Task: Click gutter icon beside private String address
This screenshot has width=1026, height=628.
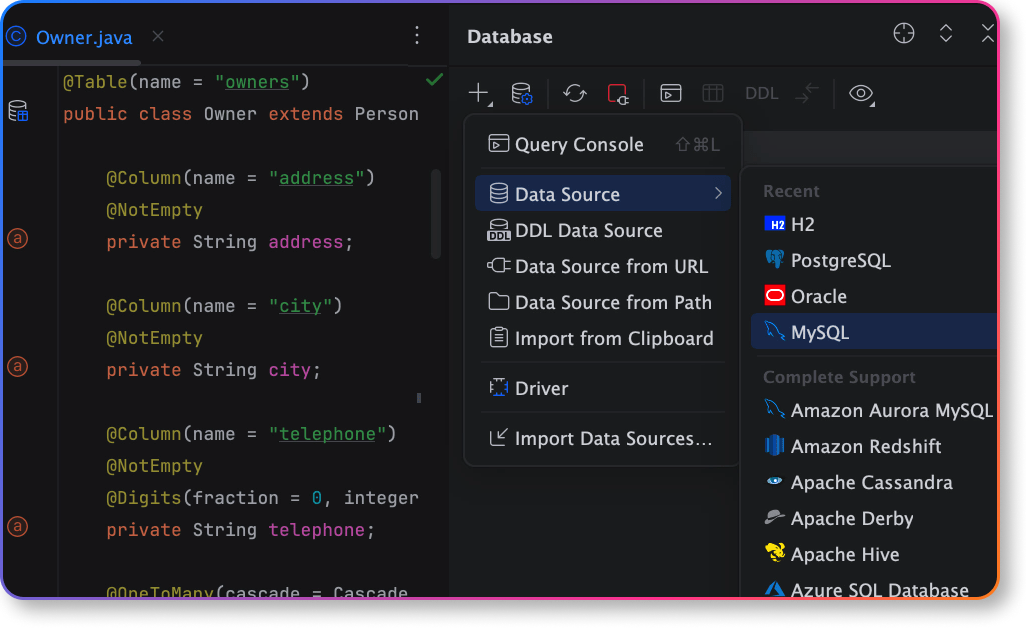Action: pyautogui.click(x=18, y=238)
